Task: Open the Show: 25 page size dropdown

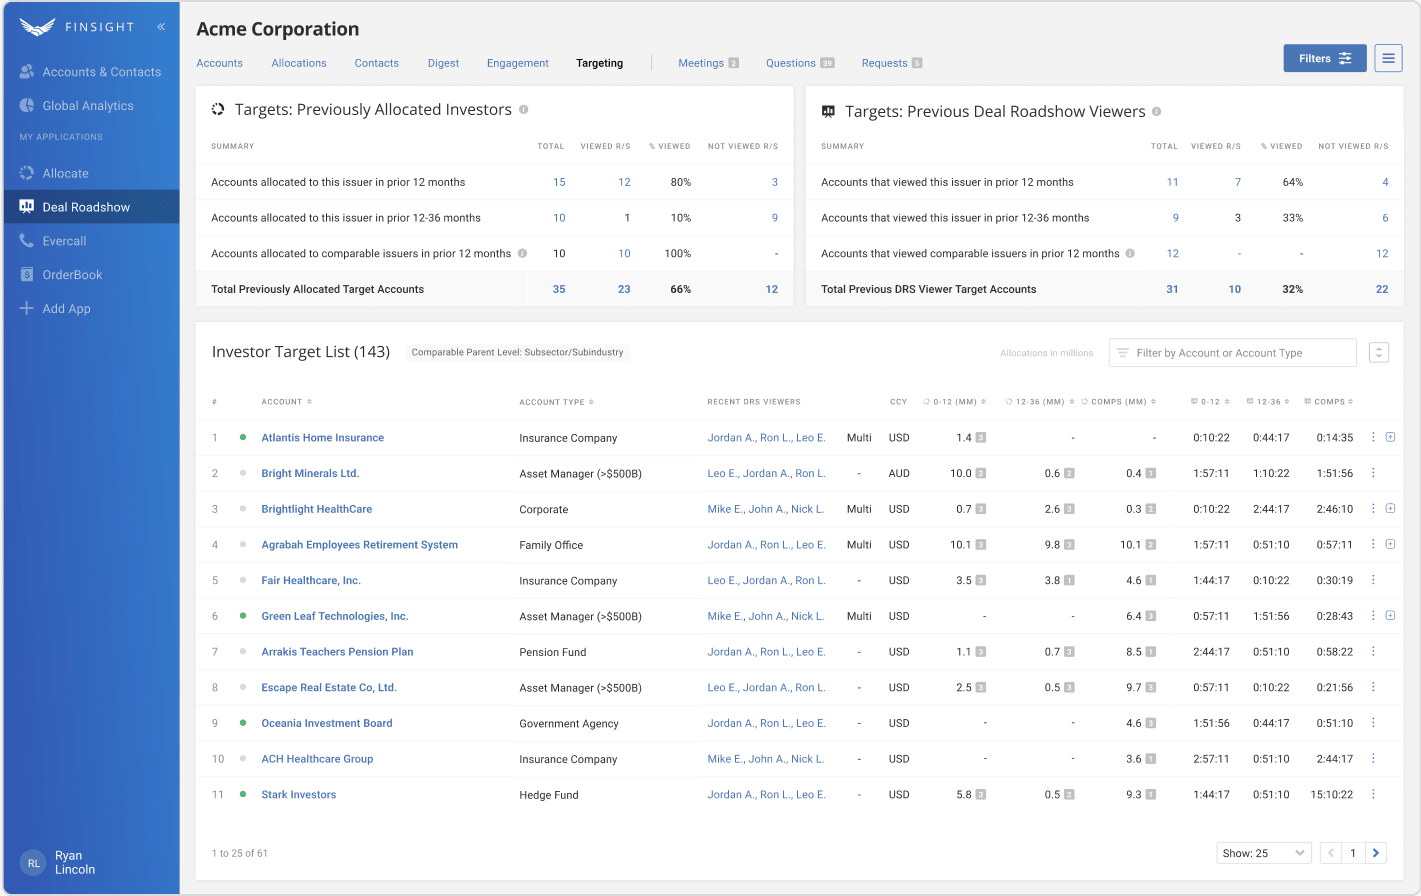Action: [1264, 853]
